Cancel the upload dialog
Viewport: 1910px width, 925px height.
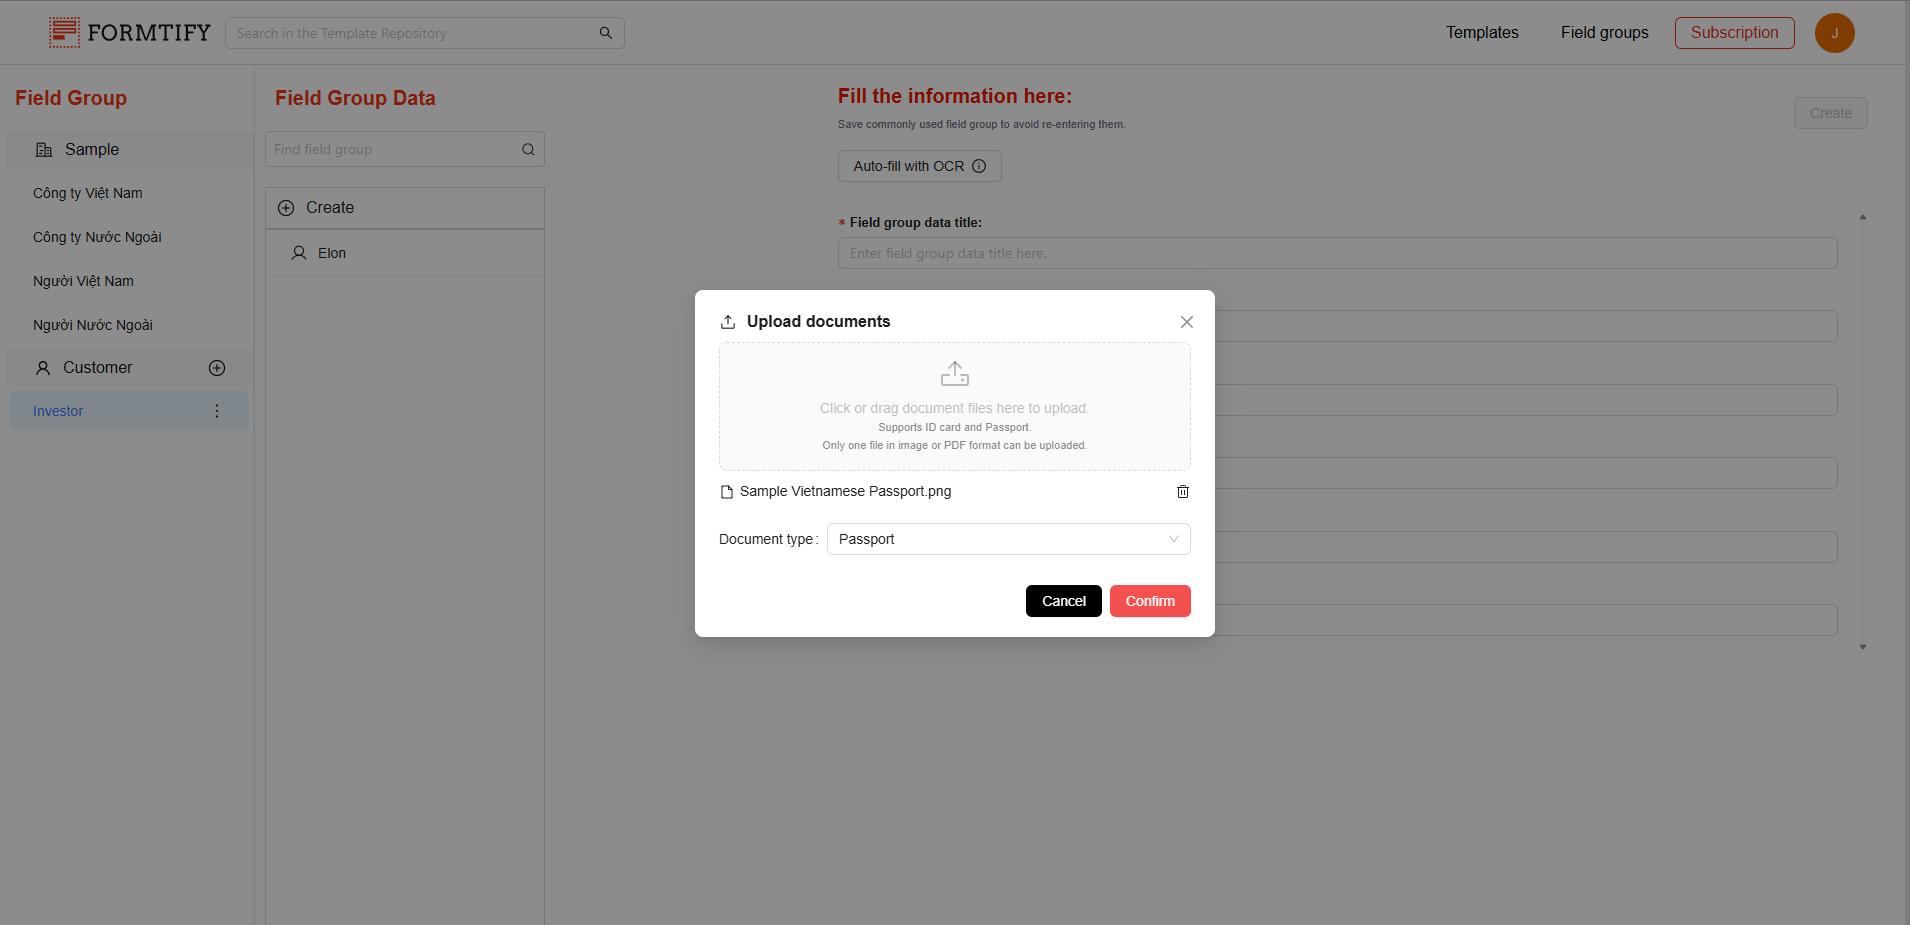tap(1063, 601)
